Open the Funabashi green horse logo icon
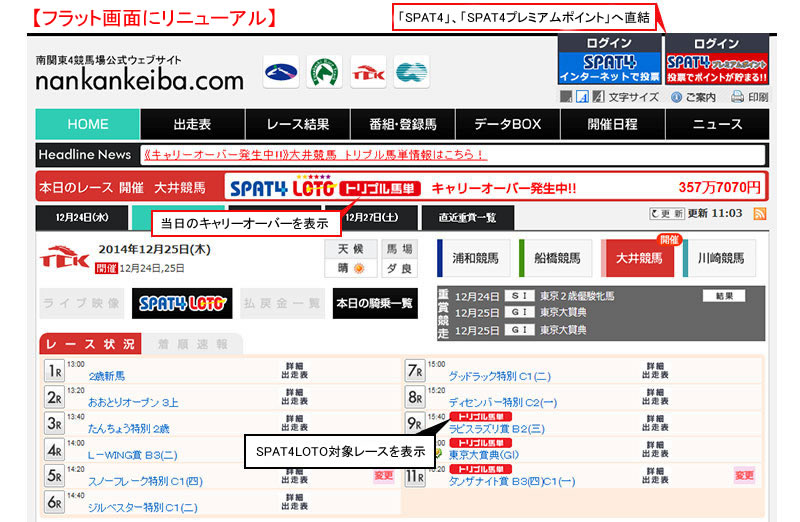Screen dimensions: 800x522 pyautogui.click(x=324, y=72)
